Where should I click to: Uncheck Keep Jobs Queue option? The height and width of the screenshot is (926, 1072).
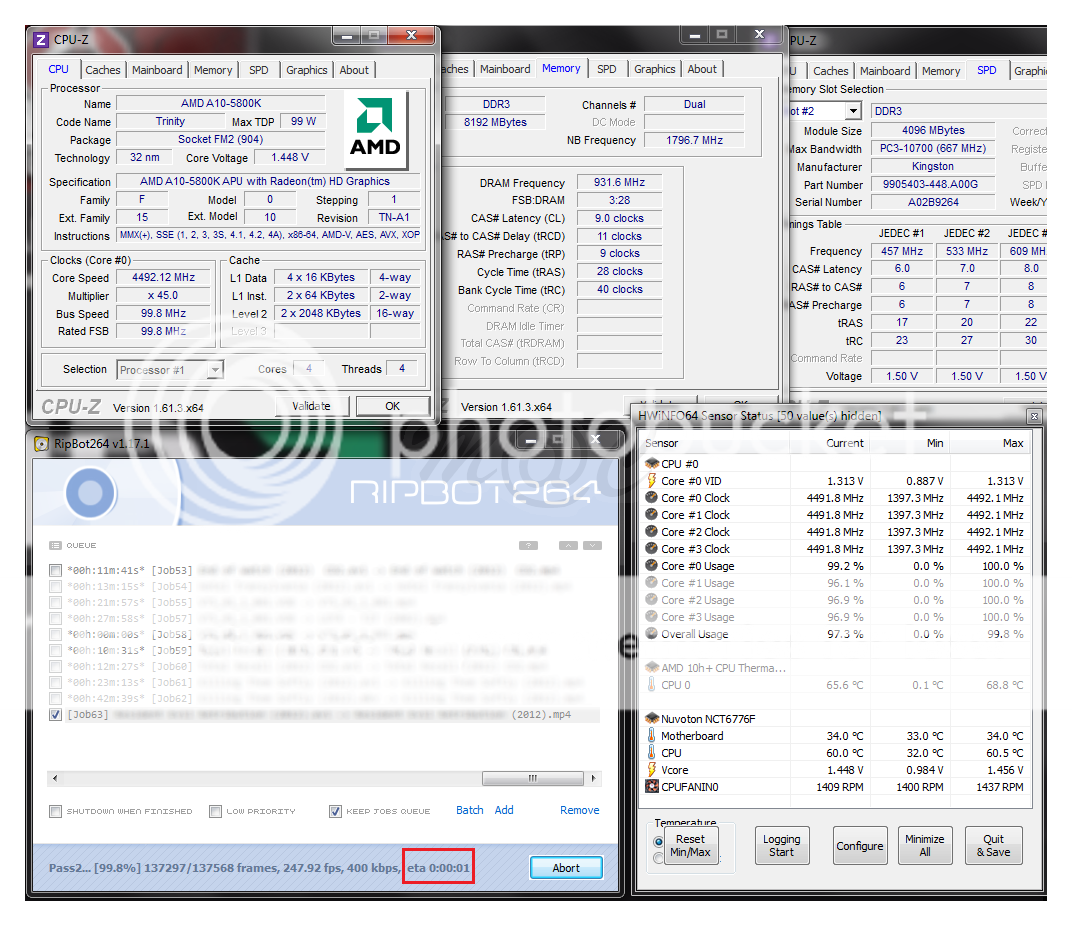pyautogui.click(x=335, y=811)
